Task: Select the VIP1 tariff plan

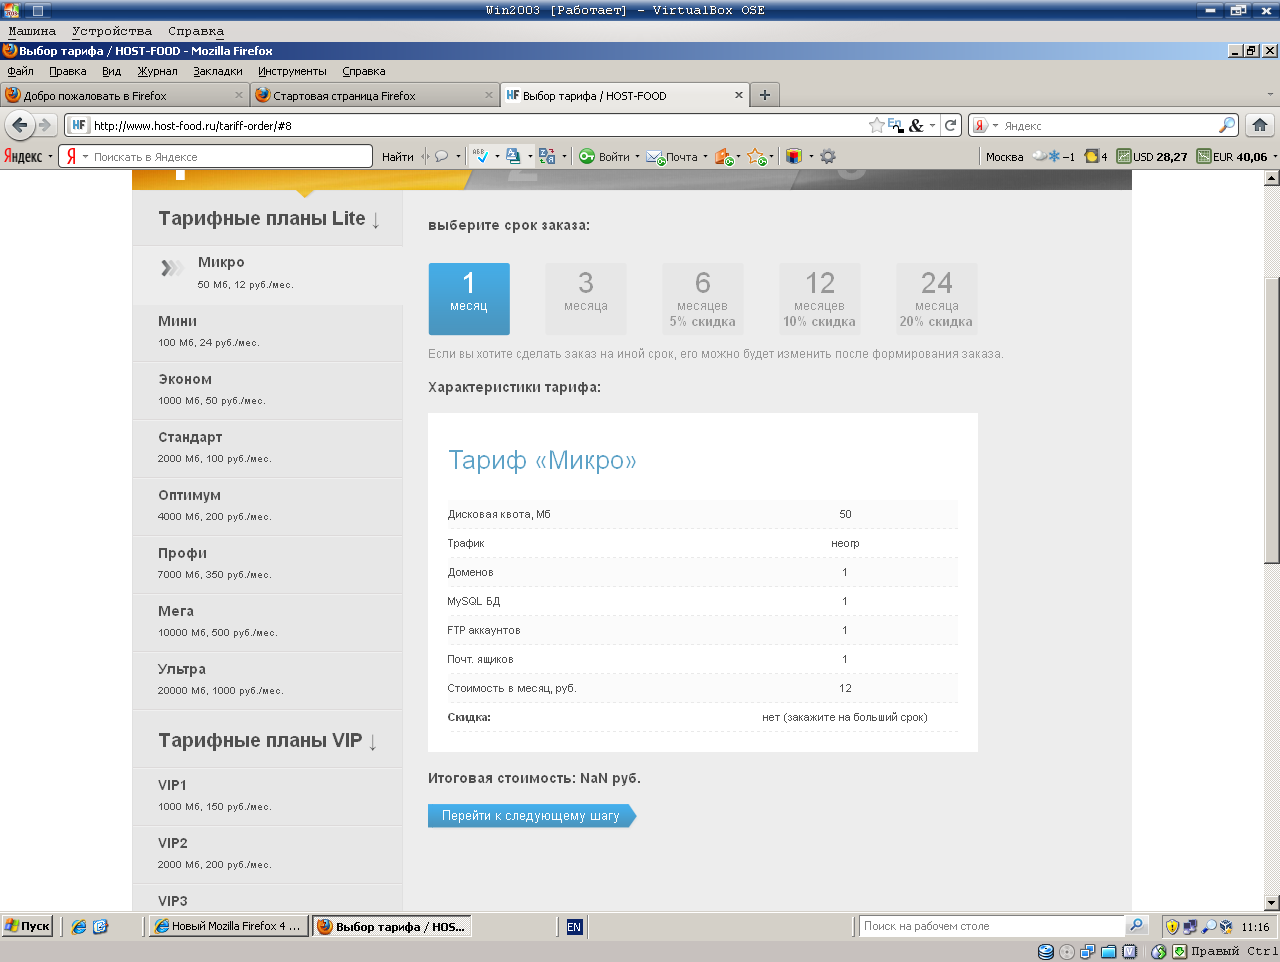Action: [268, 795]
